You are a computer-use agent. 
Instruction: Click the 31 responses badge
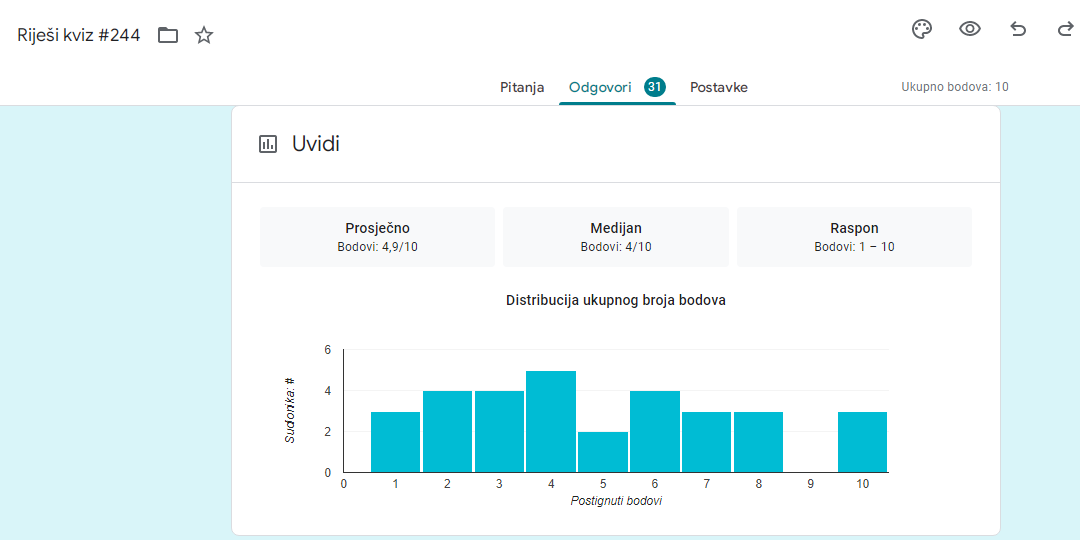[655, 87]
